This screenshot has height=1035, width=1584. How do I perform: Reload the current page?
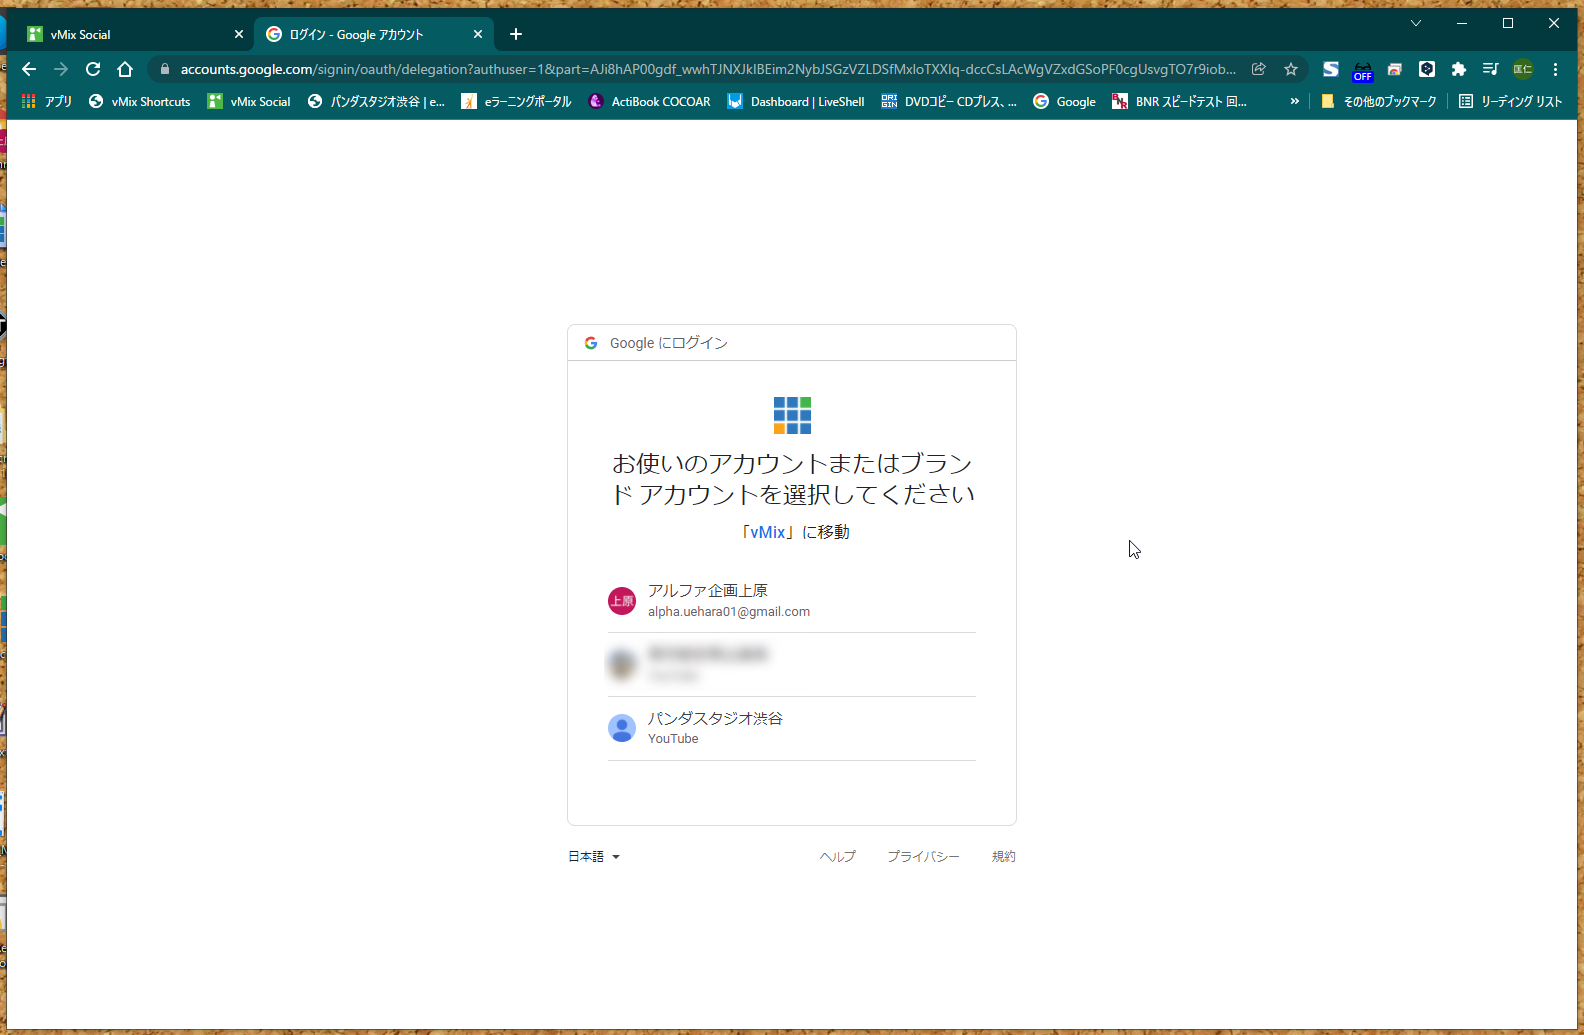point(93,69)
